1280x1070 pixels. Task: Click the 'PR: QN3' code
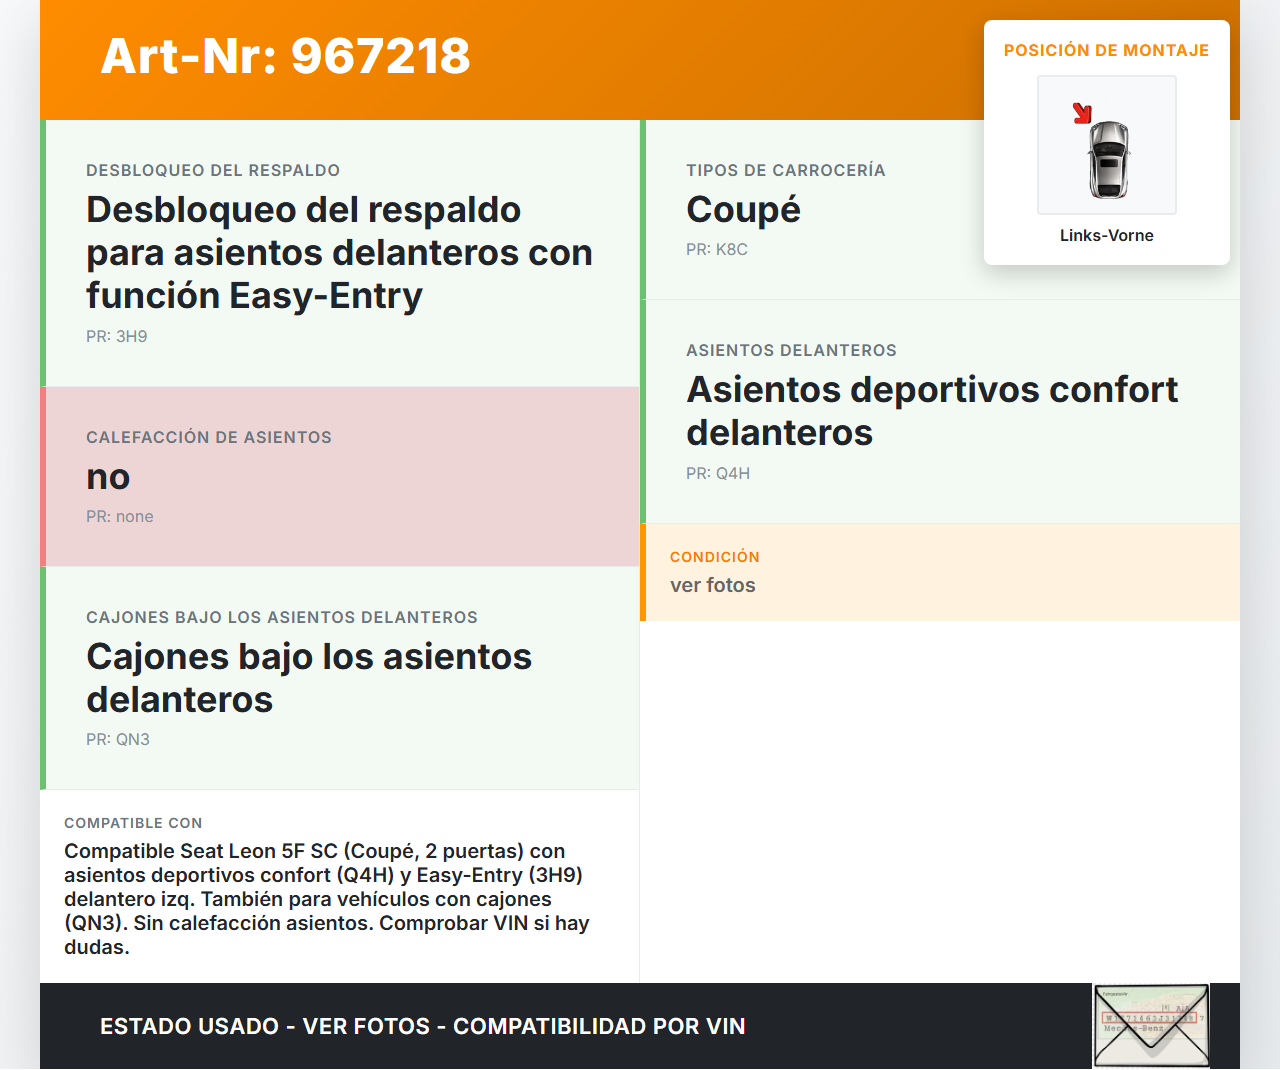pyautogui.click(x=118, y=739)
